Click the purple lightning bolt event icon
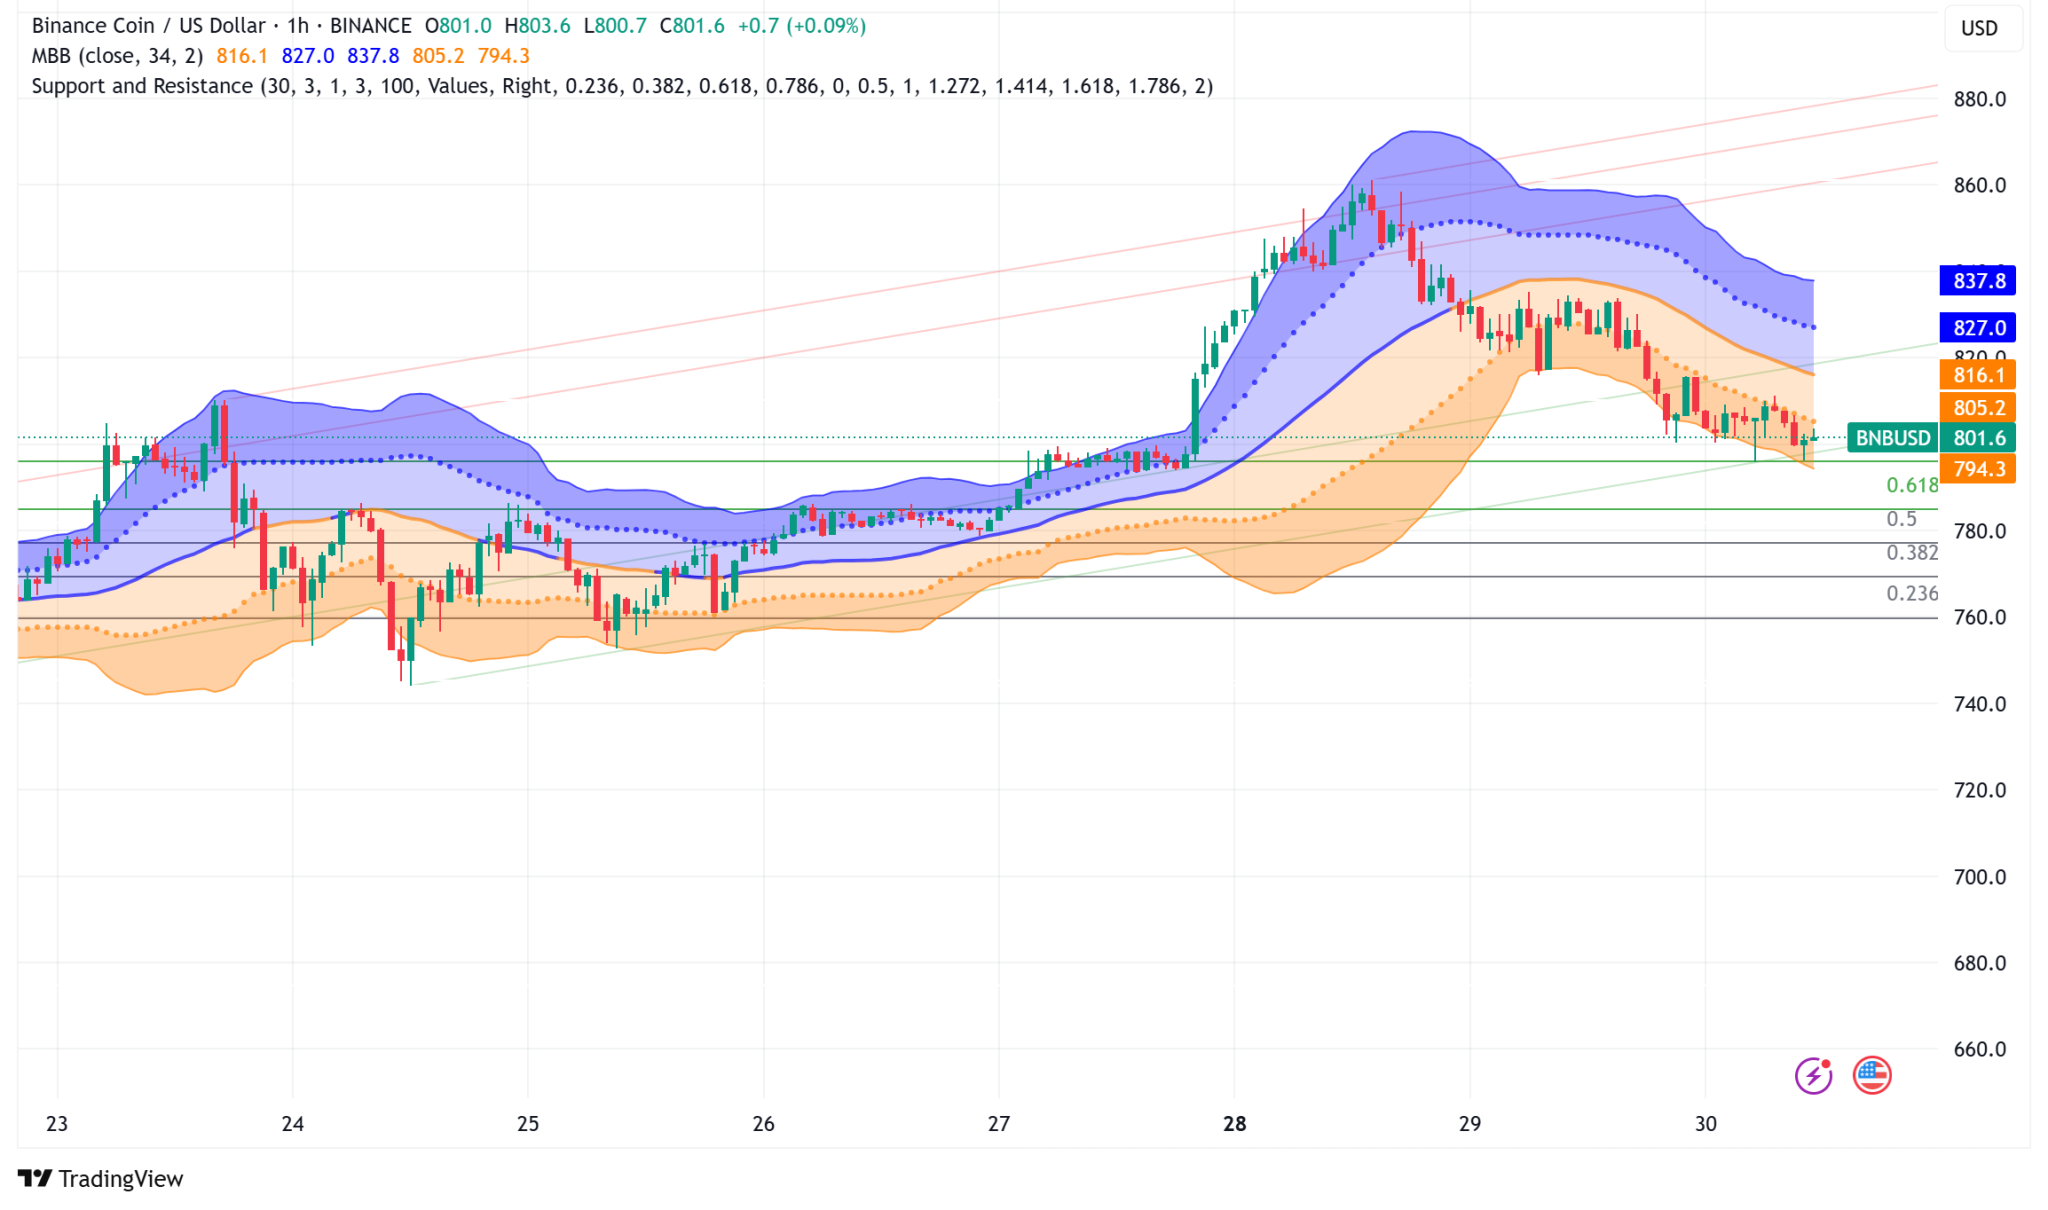Screen dimensions: 2048x1210 (x=1813, y=1076)
